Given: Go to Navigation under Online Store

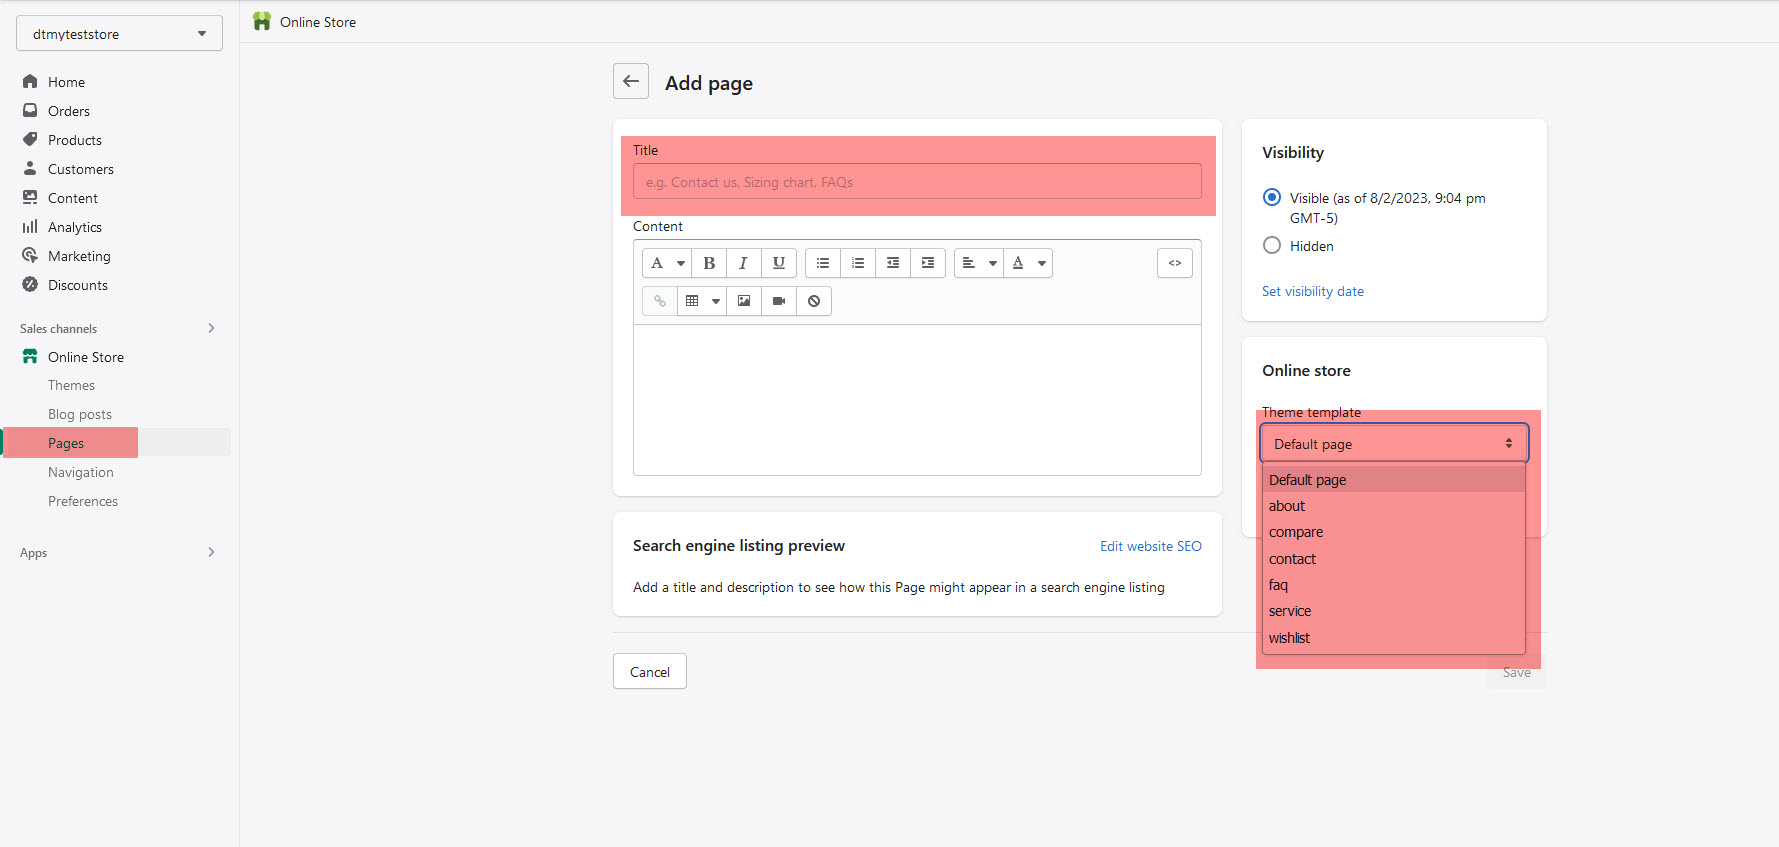Looking at the screenshot, I should click(81, 472).
